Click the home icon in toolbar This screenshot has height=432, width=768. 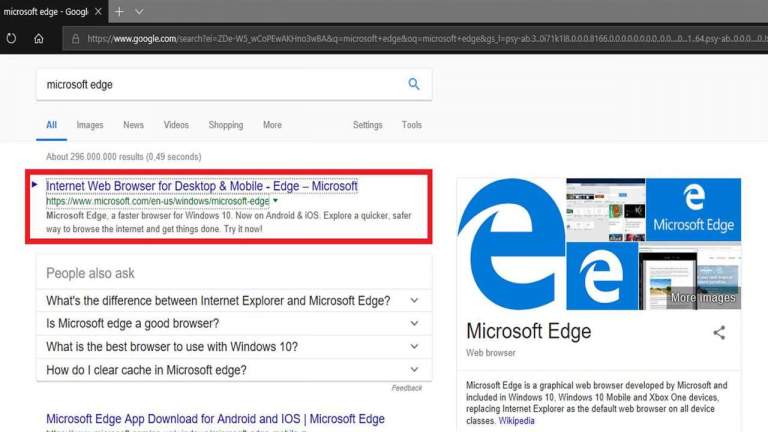pos(39,38)
